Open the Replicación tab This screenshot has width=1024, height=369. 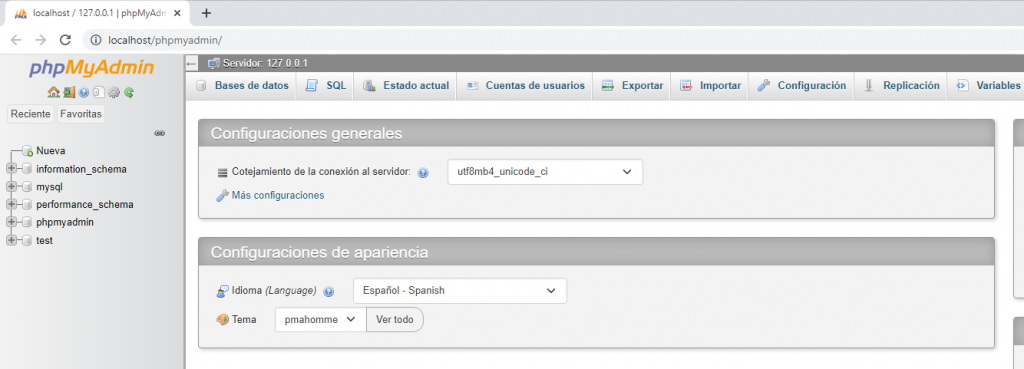[901, 86]
